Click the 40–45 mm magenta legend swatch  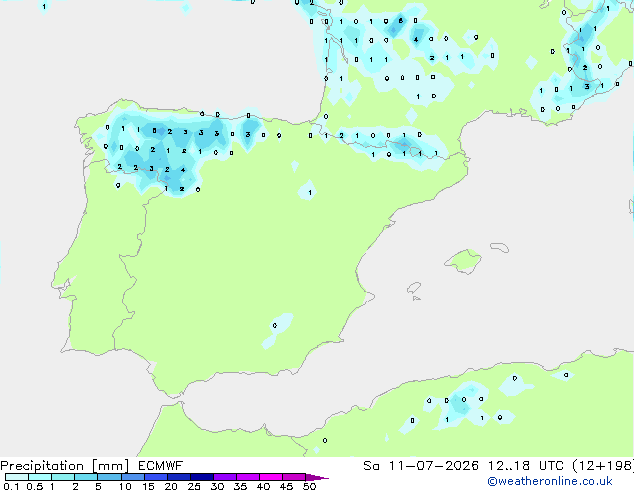click(271, 477)
